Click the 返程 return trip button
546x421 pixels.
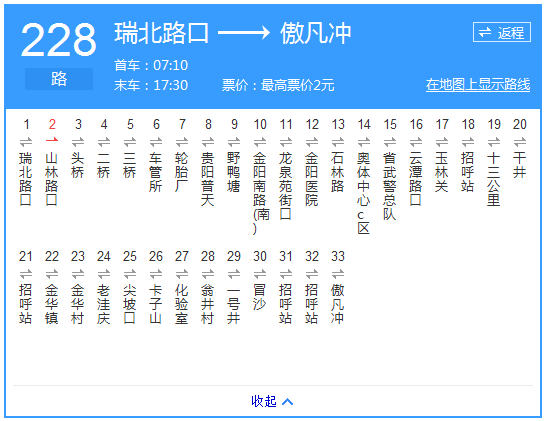[502, 32]
